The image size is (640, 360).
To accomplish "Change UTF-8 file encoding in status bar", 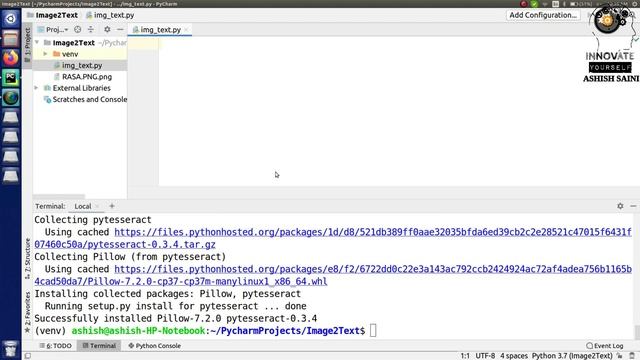I will 485,356.
